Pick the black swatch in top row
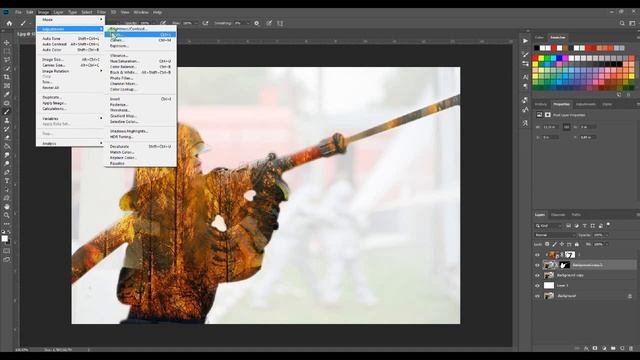This screenshot has width=640, height=360. pyautogui.click(x=537, y=48)
